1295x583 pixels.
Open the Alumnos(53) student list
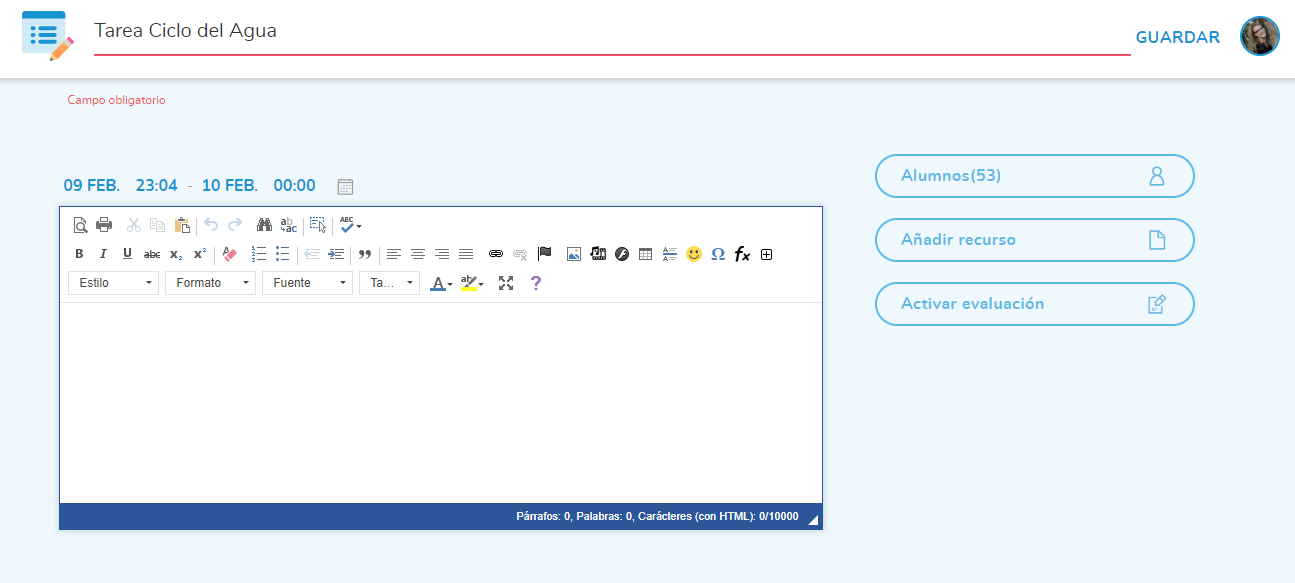coord(1034,176)
